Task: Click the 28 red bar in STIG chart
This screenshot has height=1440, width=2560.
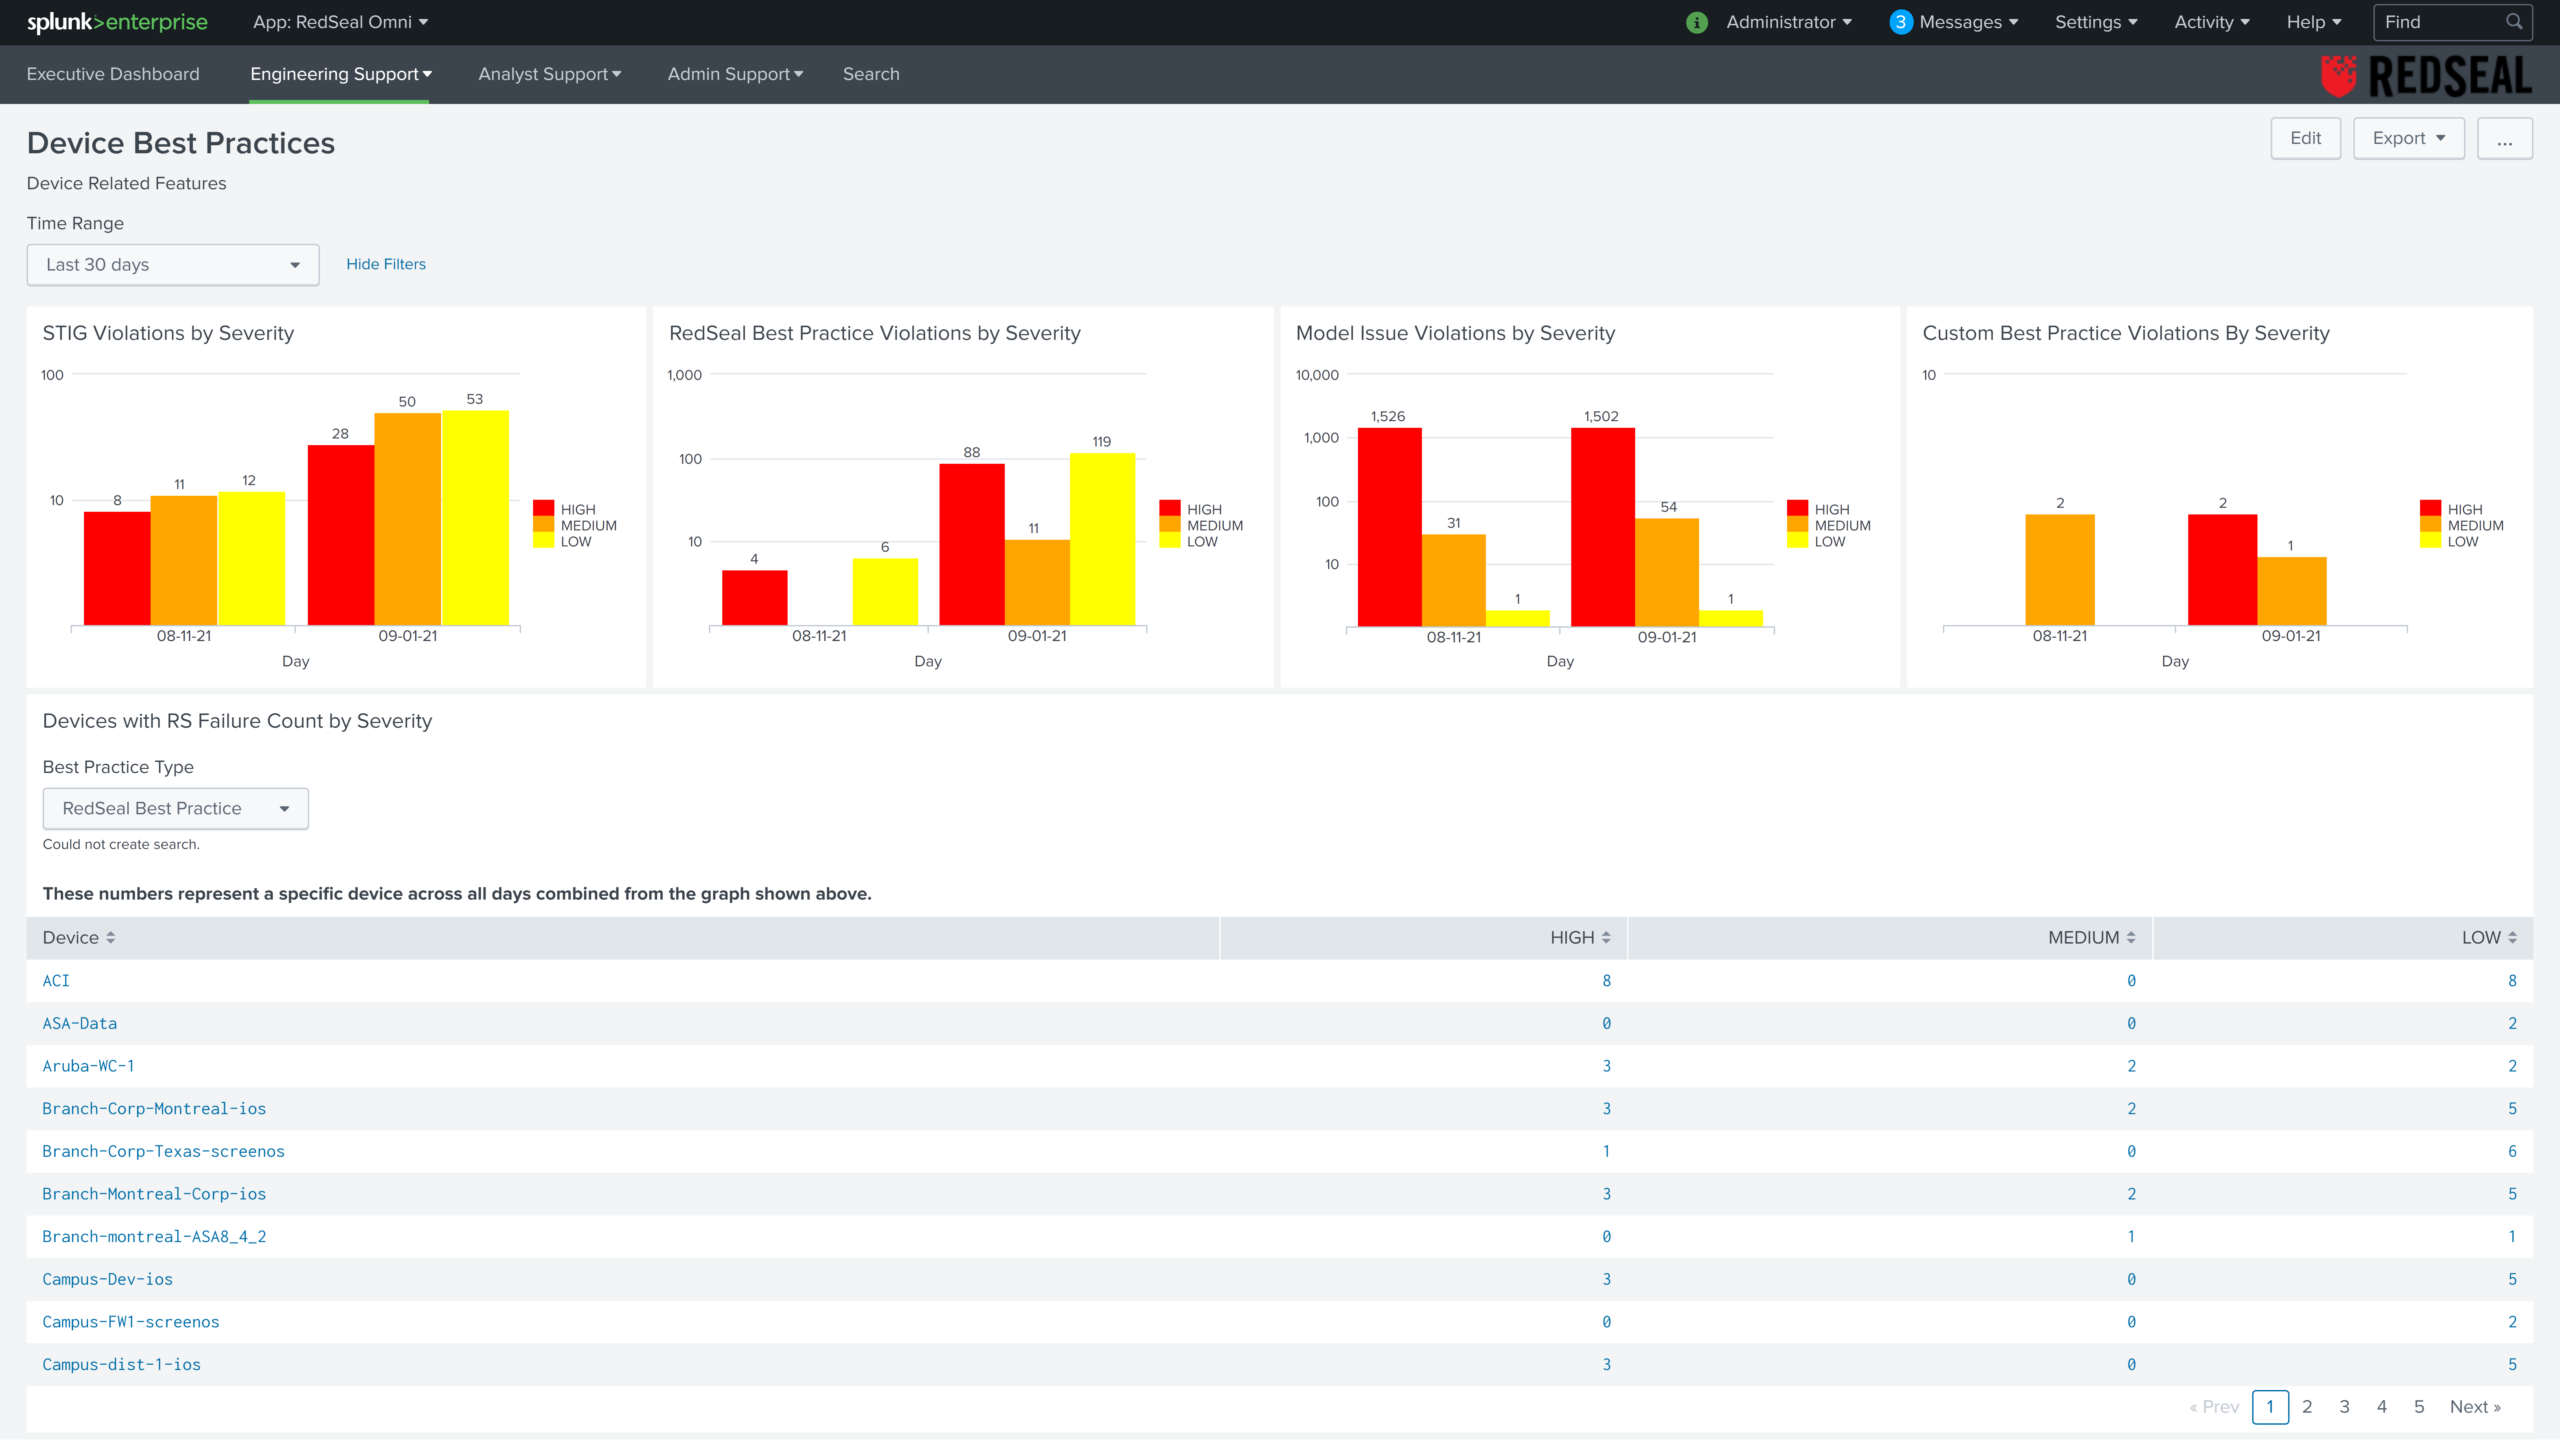Action: tap(341, 536)
